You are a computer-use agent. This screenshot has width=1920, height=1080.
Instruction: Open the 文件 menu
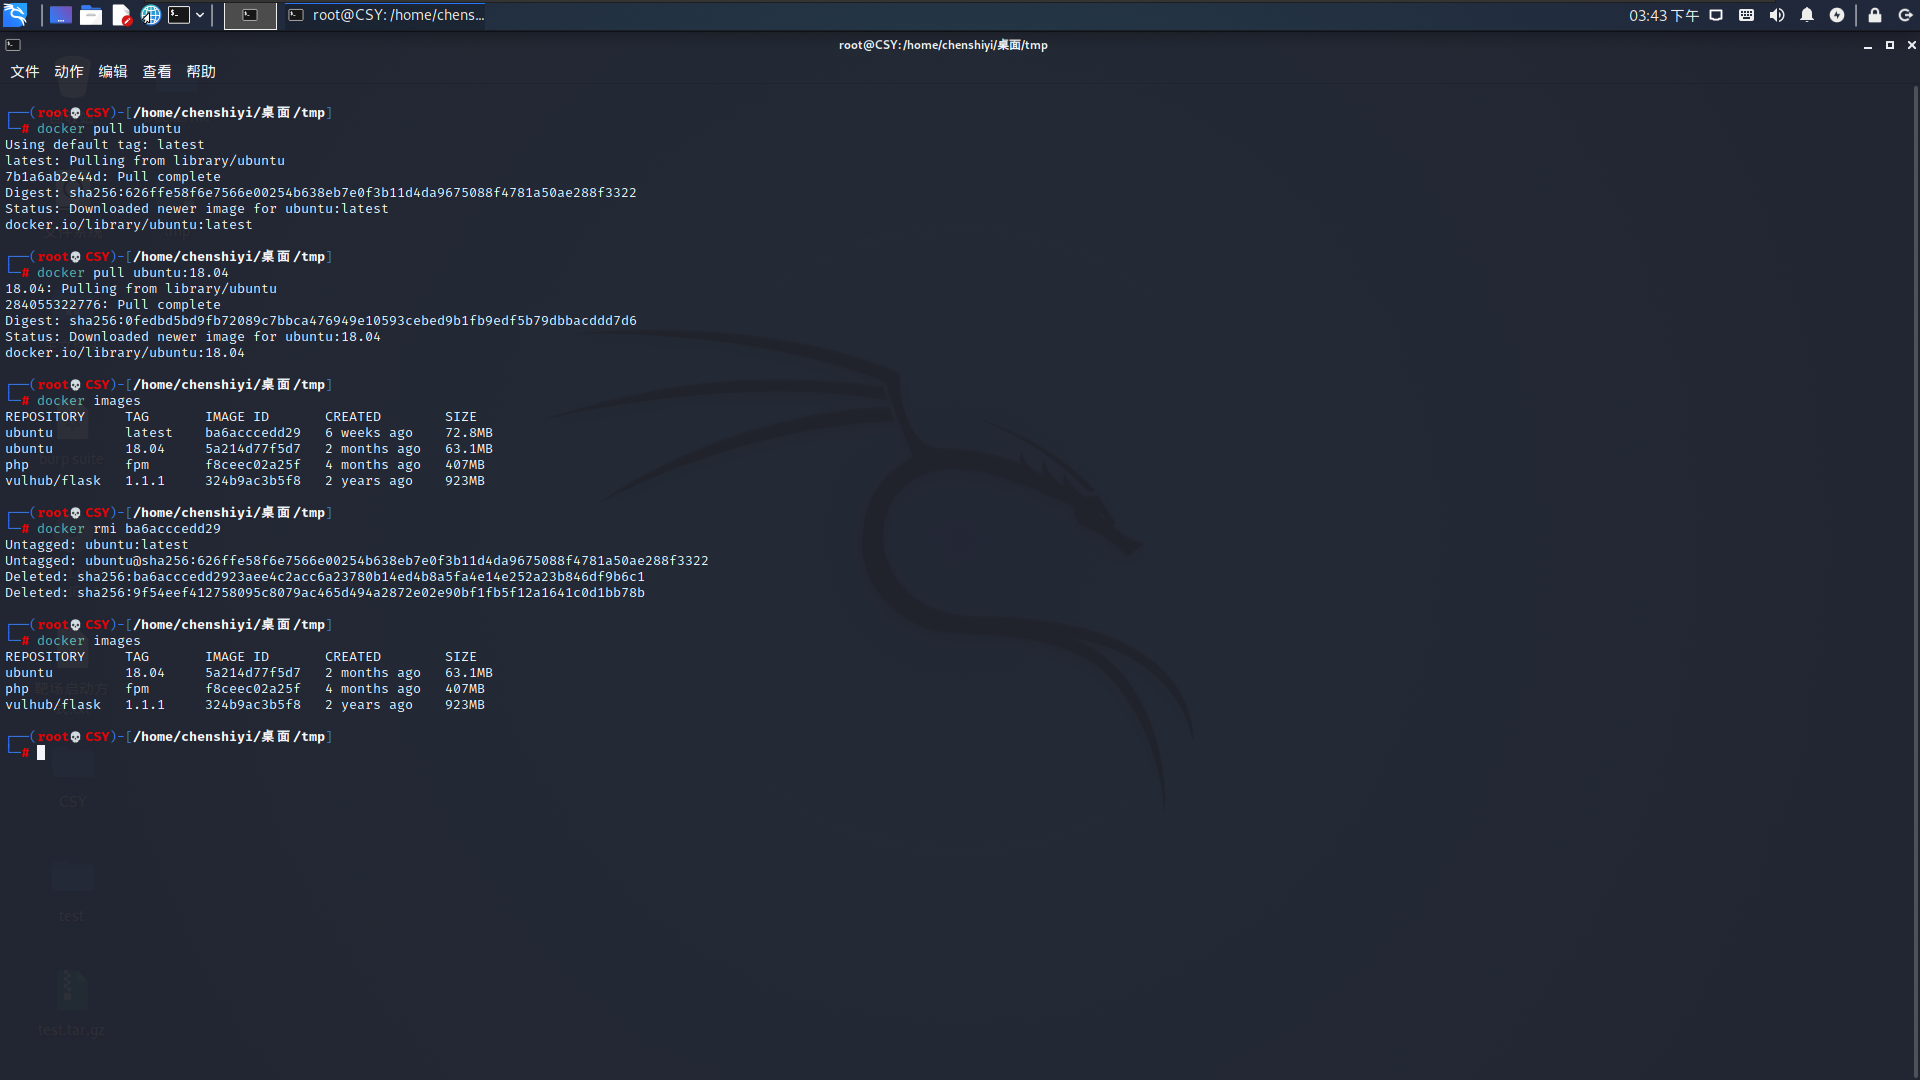25,72
